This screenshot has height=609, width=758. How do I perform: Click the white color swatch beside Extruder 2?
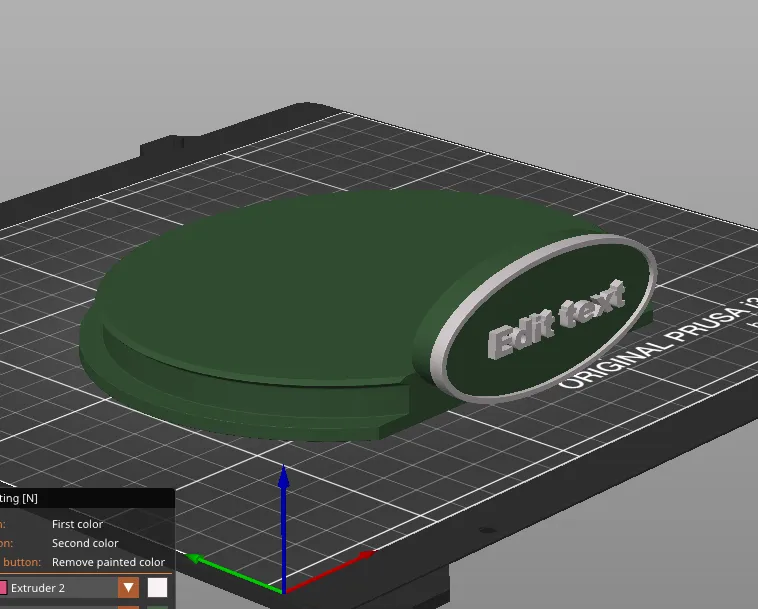157,588
